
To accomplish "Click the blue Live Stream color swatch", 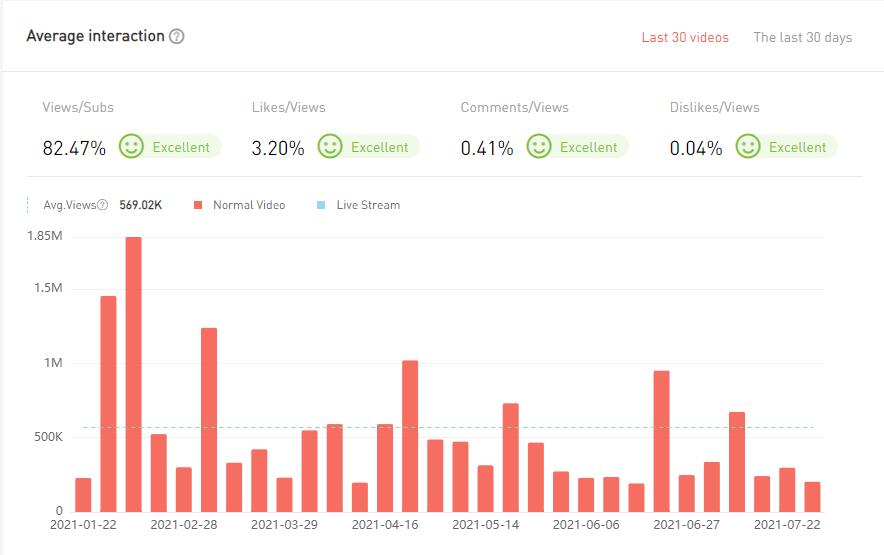I will click(321, 205).
